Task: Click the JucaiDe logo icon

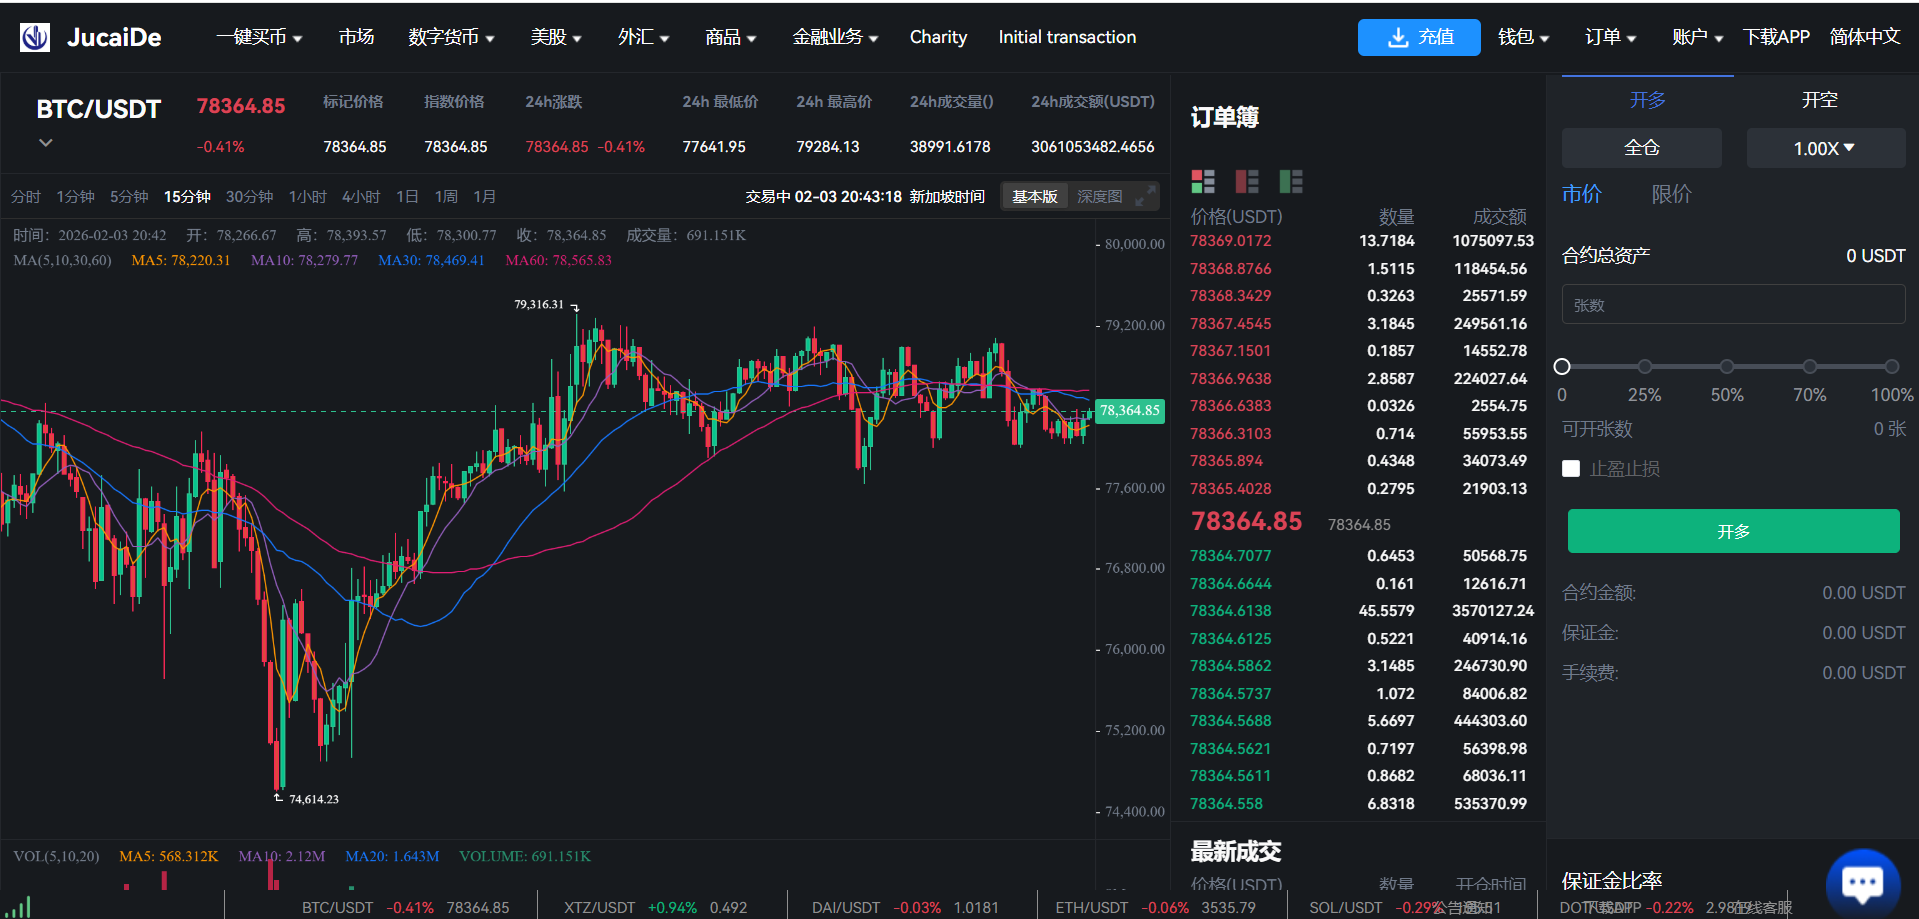Action: (35, 38)
